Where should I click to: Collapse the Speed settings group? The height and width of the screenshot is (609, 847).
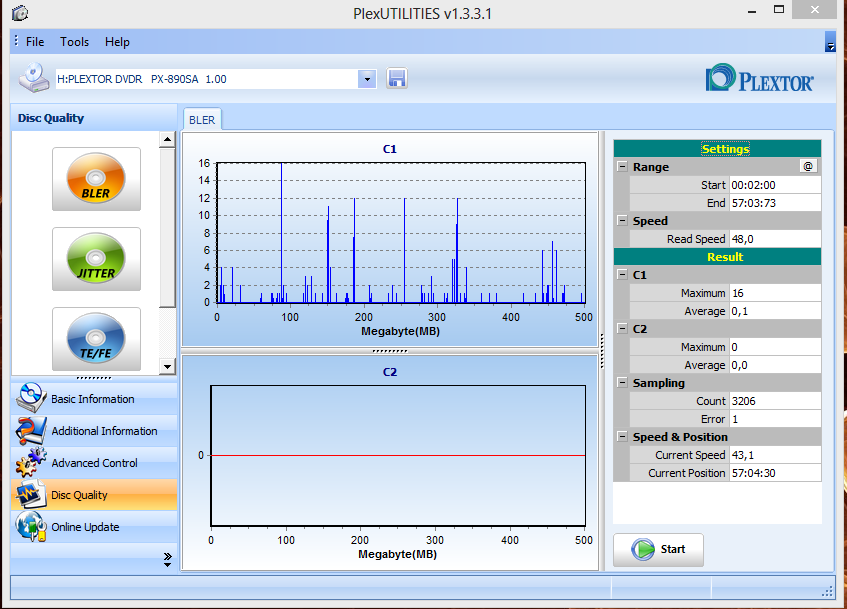(x=622, y=220)
